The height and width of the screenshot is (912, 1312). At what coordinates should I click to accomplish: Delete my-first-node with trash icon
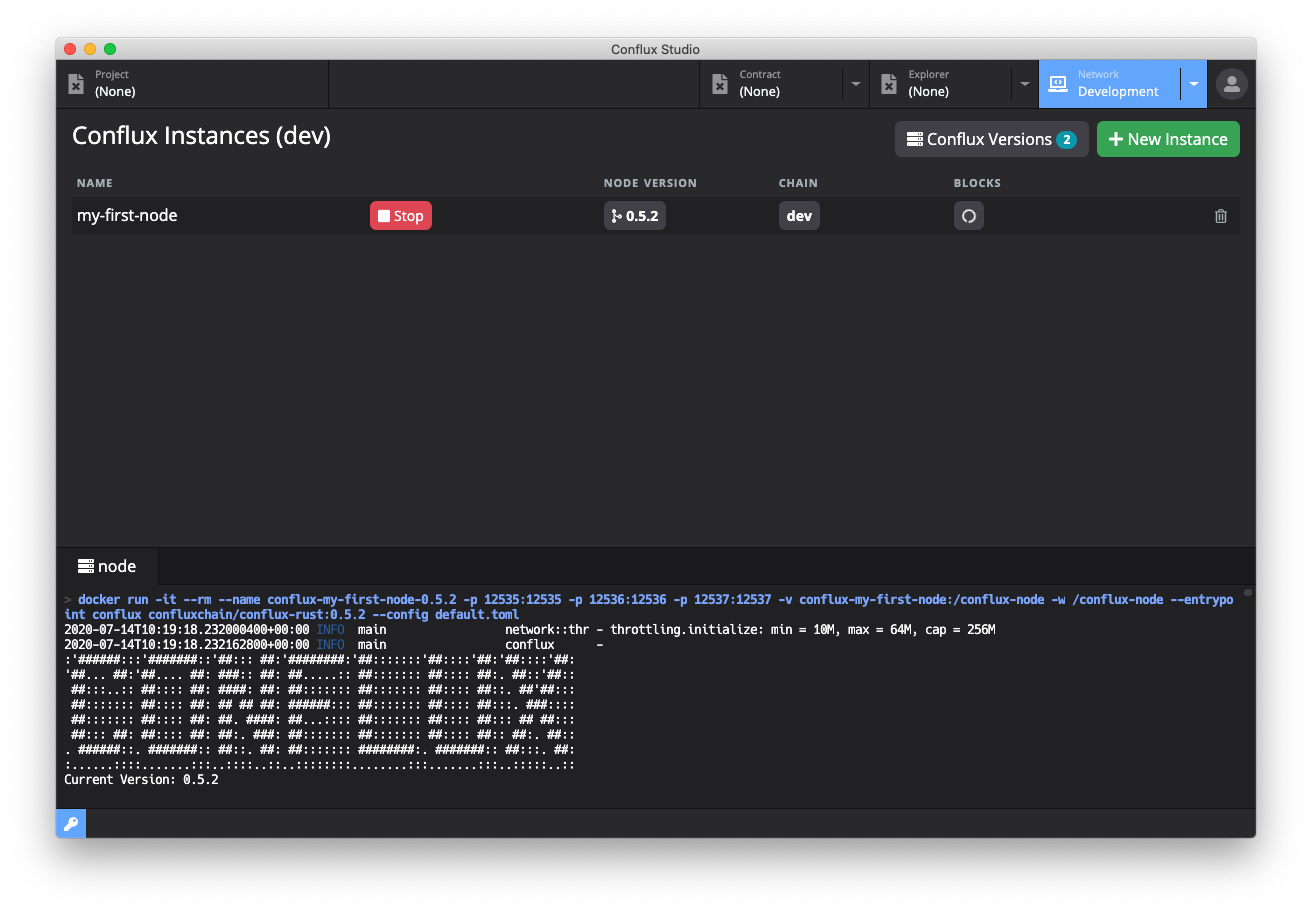pos(1221,216)
